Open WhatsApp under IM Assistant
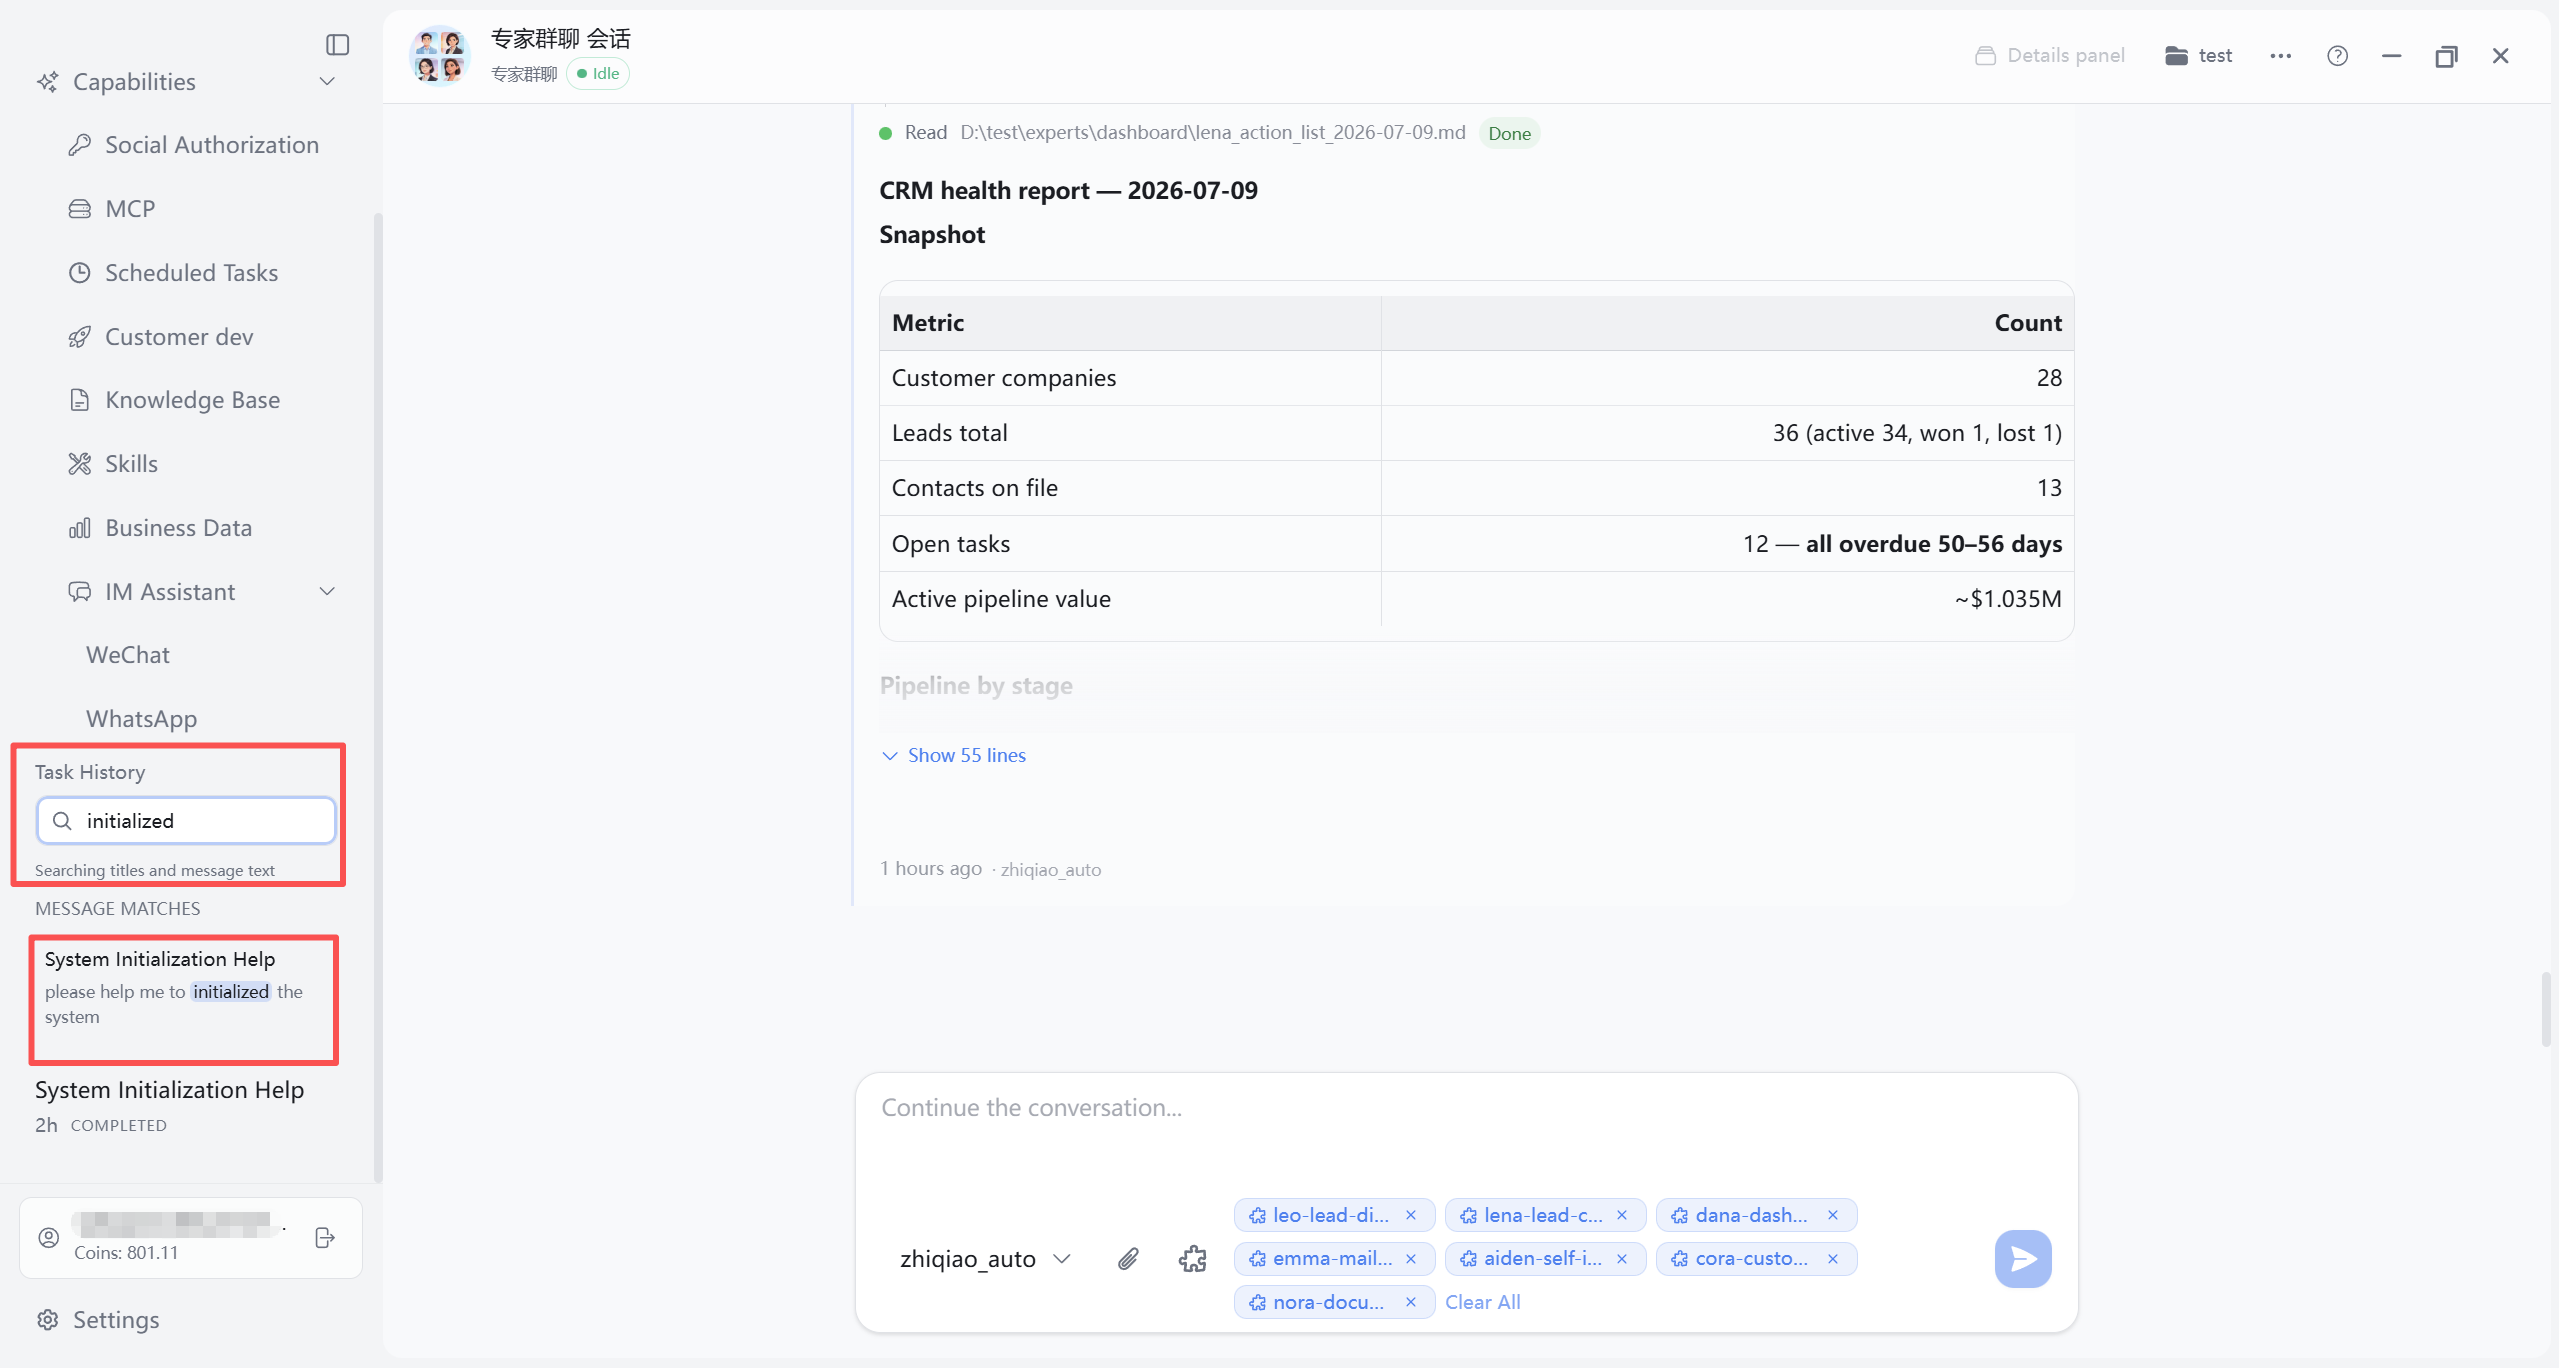The width and height of the screenshot is (2559, 1368). (x=142, y=719)
